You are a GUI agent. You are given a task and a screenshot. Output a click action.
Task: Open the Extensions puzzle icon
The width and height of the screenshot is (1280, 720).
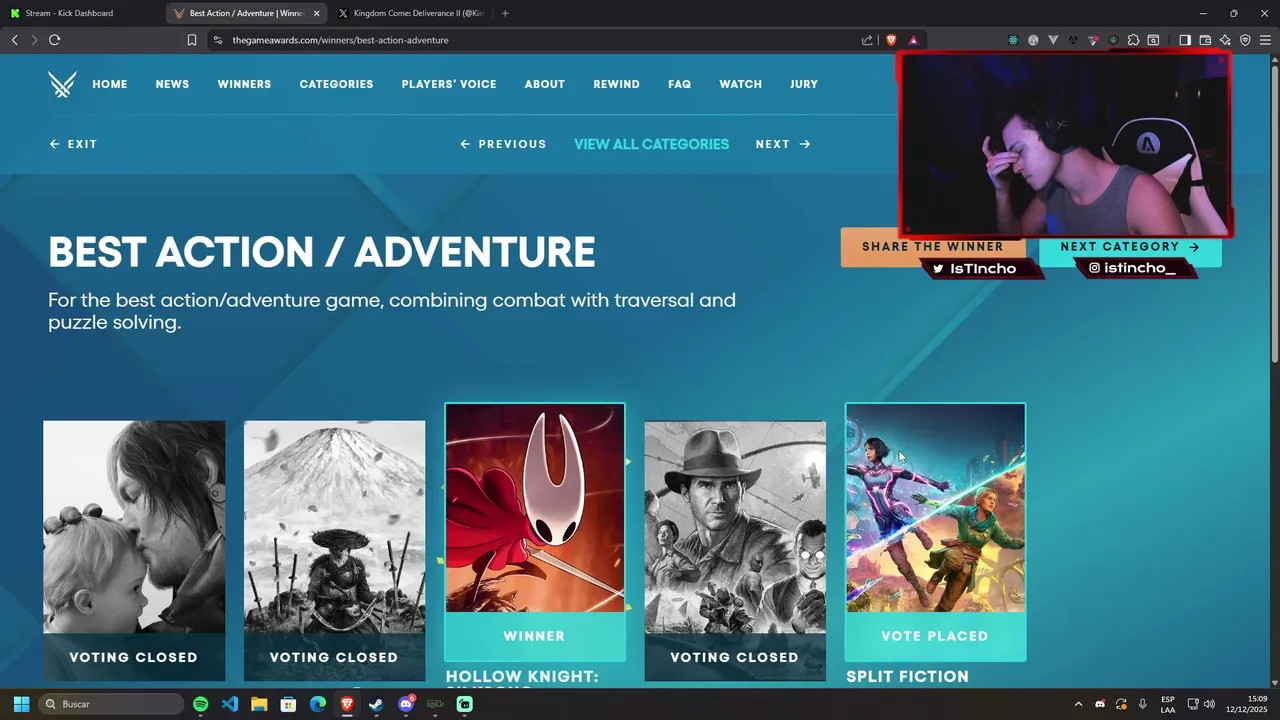click(1133, 40)
